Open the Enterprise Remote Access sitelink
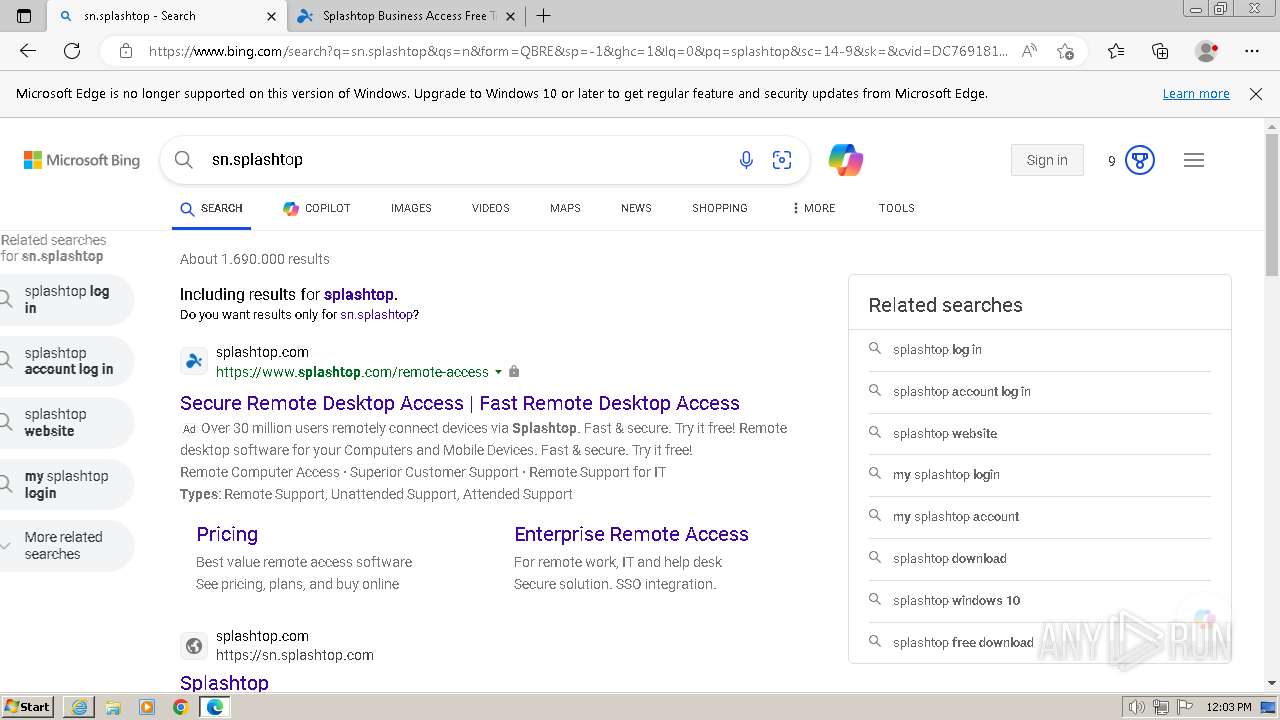1280x720 pixels. 631,534
